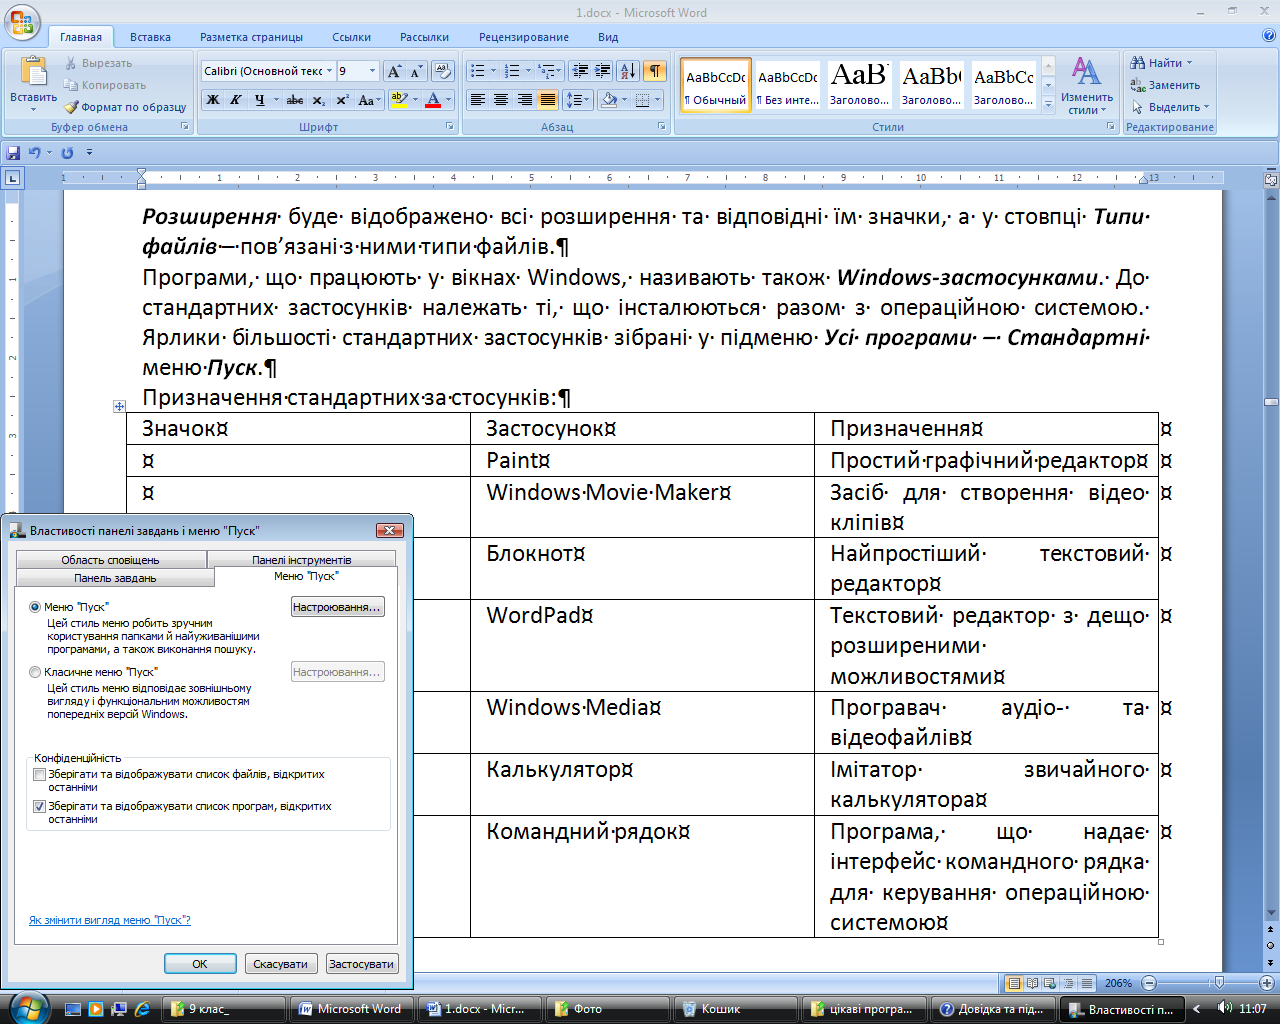Center the text alignment
The image size is (1280, 1024).
tap(501, 100)
